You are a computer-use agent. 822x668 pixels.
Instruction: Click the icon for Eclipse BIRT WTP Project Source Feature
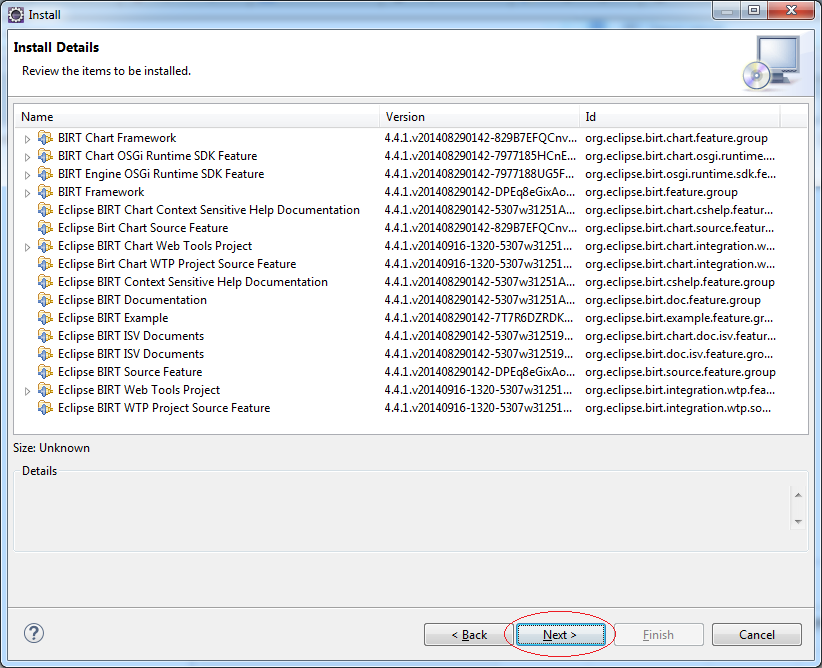point(45,408)
